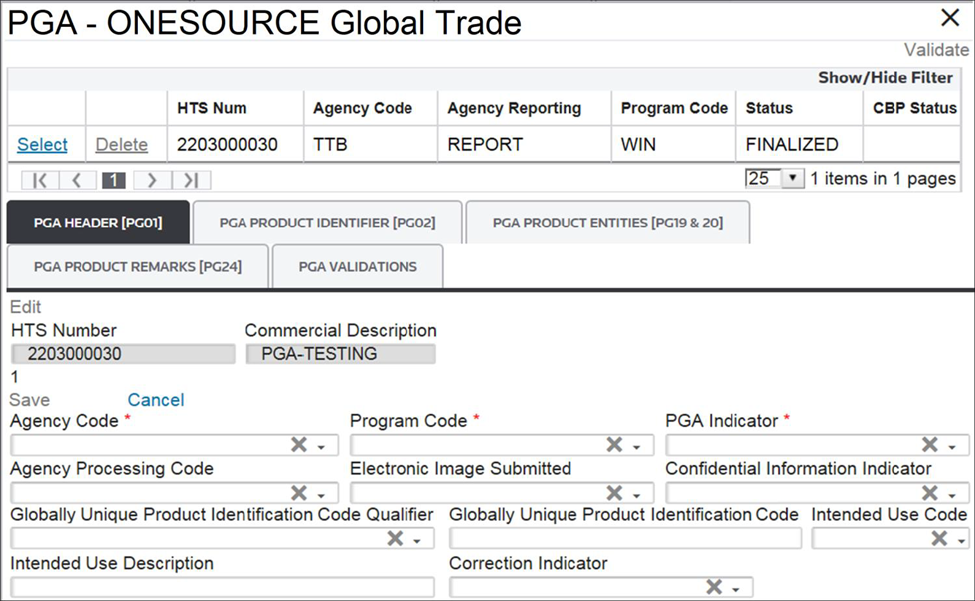
Task: Open the page size dropdown showing 25
Action: coord(792,179)
